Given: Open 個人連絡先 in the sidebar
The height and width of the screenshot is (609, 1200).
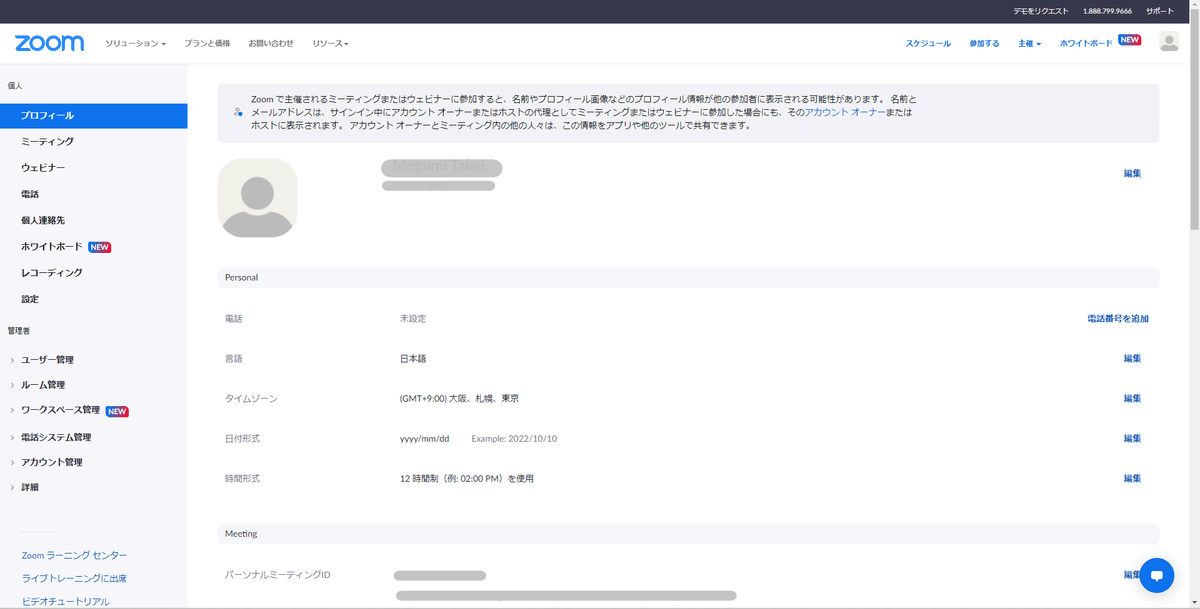Looking at the screenshot, I should coord(43,220).
